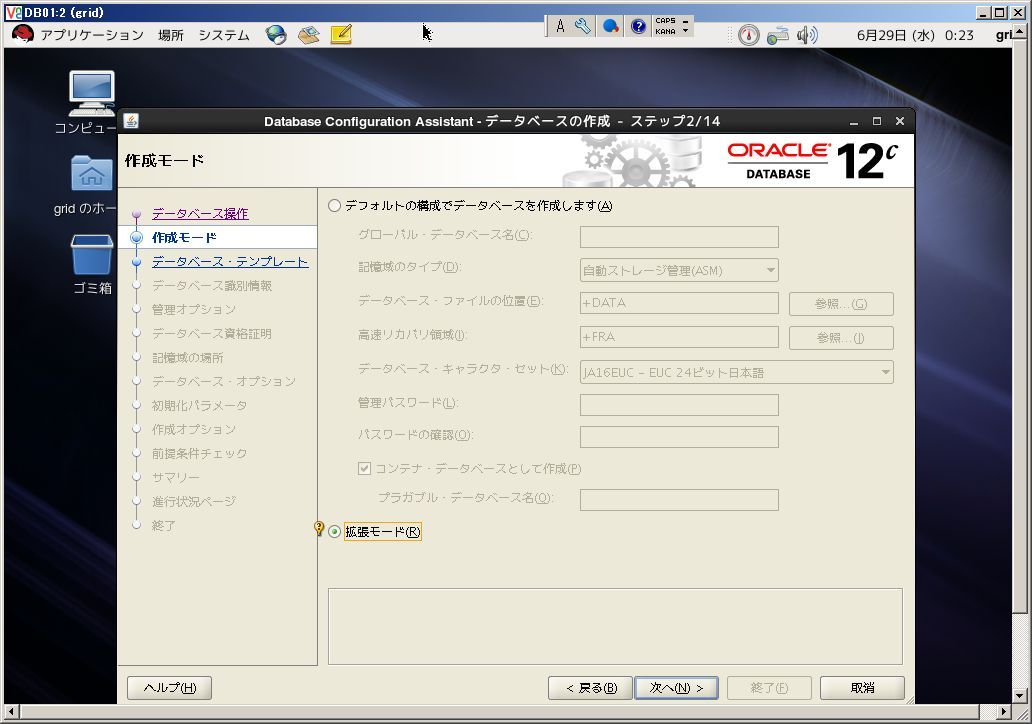Click the global database name field

coord(679,237)
